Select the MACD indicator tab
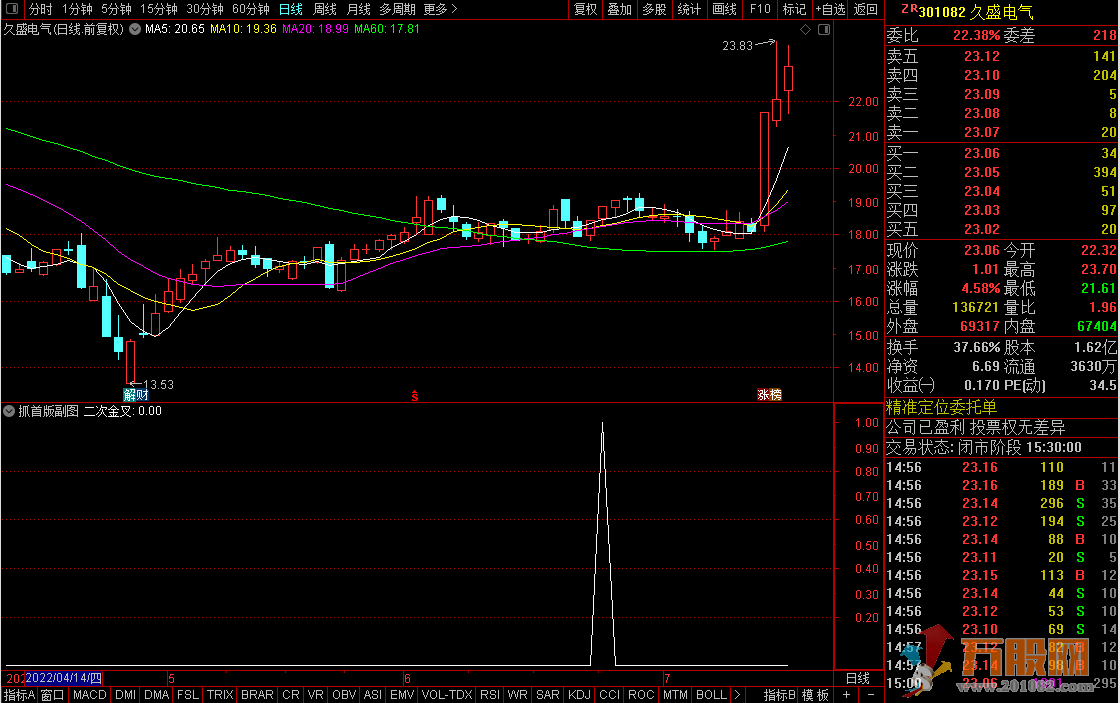The image size is (1120, 703). (89, 695)
